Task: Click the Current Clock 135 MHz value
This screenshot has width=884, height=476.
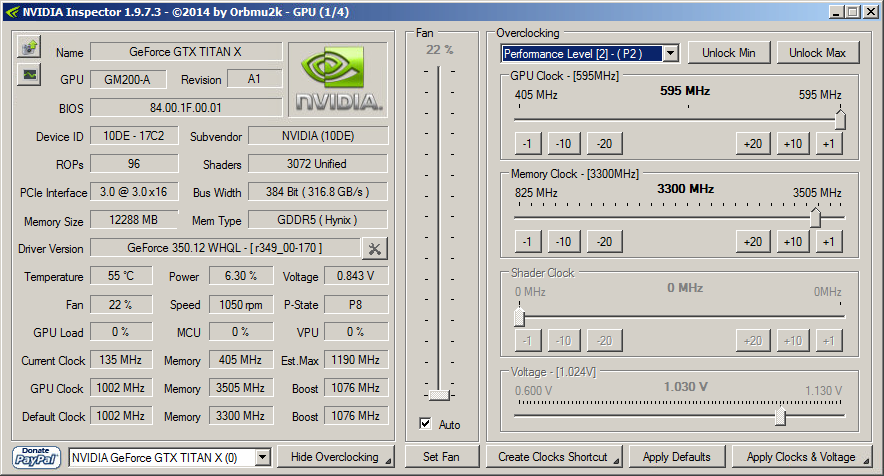Action: [x=121, y=360]
